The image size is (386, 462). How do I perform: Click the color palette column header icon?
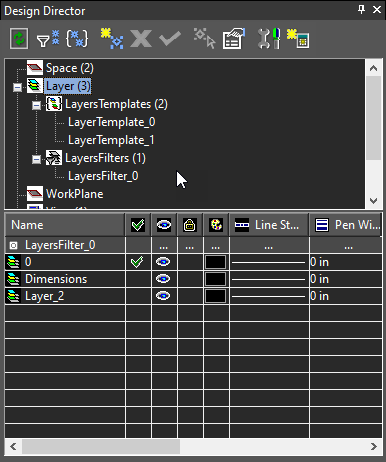[x=216, y=225]
